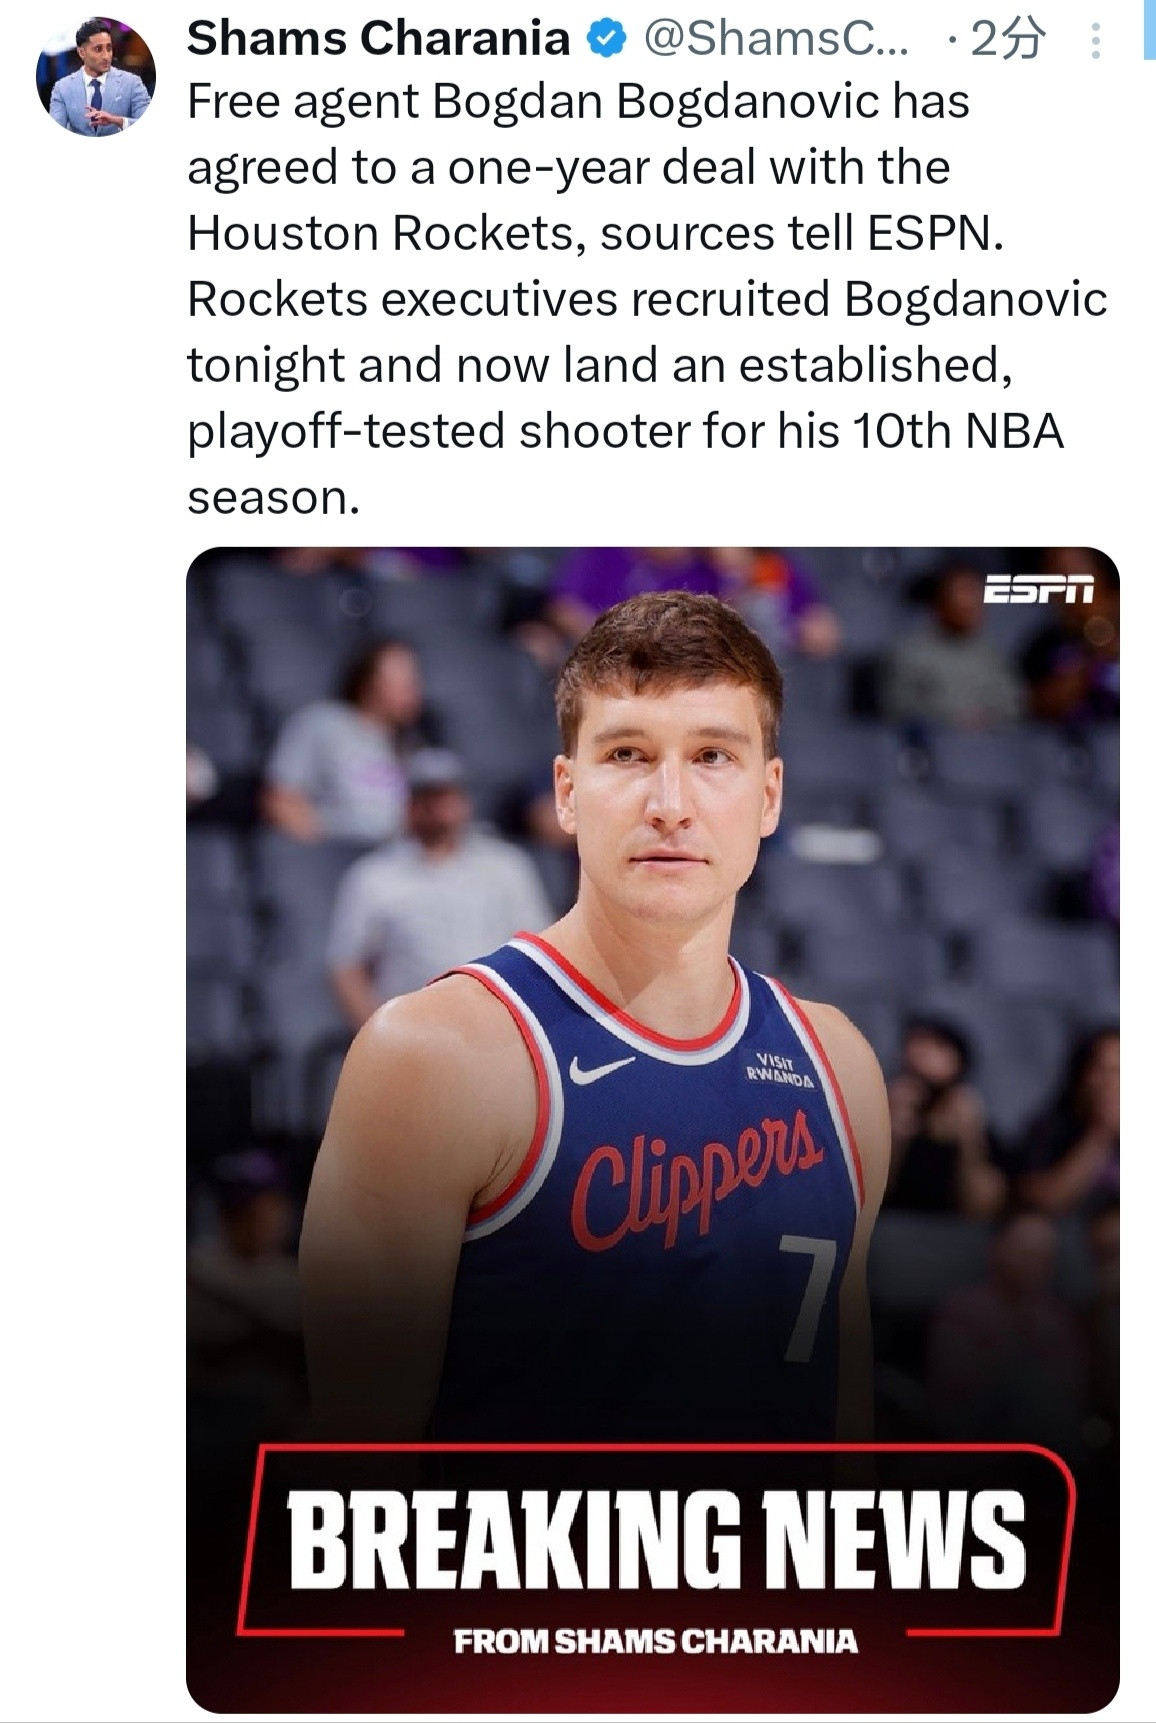Open the three-dot tweet options menu
The width and height of the screenshot is (1156, 1723).
pos(1095,41)
